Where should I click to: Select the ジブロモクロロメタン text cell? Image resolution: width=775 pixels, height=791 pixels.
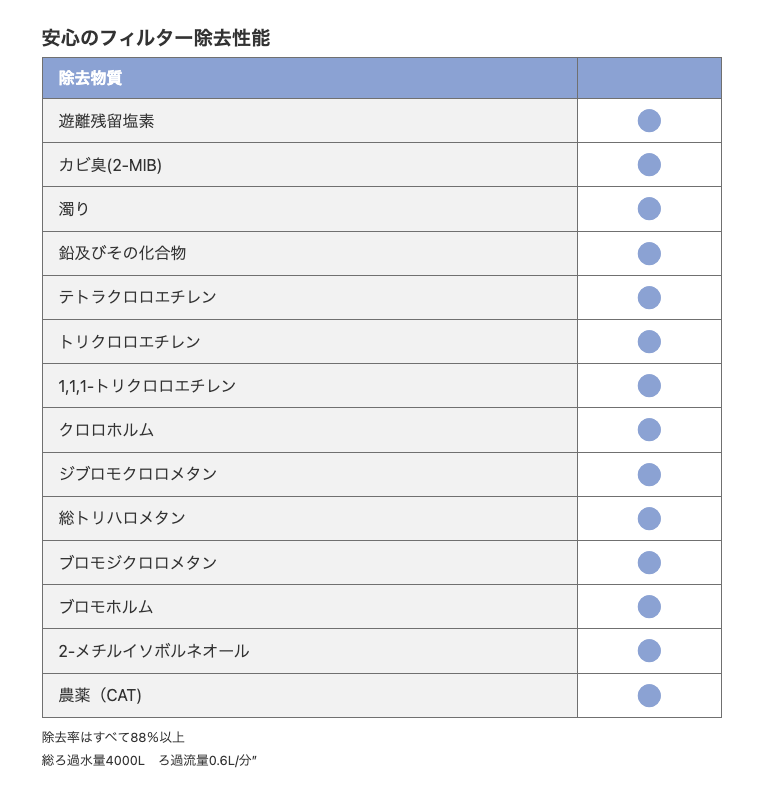138,474
